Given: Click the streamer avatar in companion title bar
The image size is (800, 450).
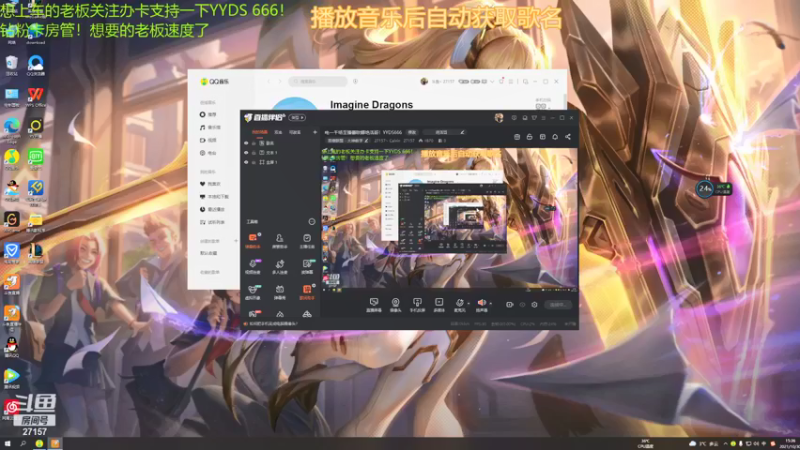Looking at the screenshot, I should (499, 118).
